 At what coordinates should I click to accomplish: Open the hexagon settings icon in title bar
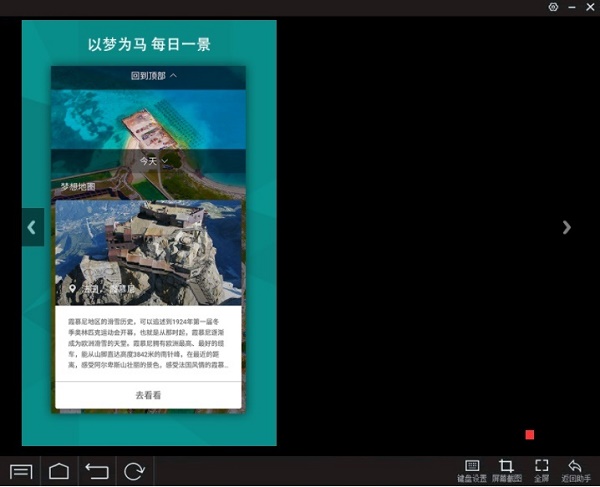pos(553,7)
